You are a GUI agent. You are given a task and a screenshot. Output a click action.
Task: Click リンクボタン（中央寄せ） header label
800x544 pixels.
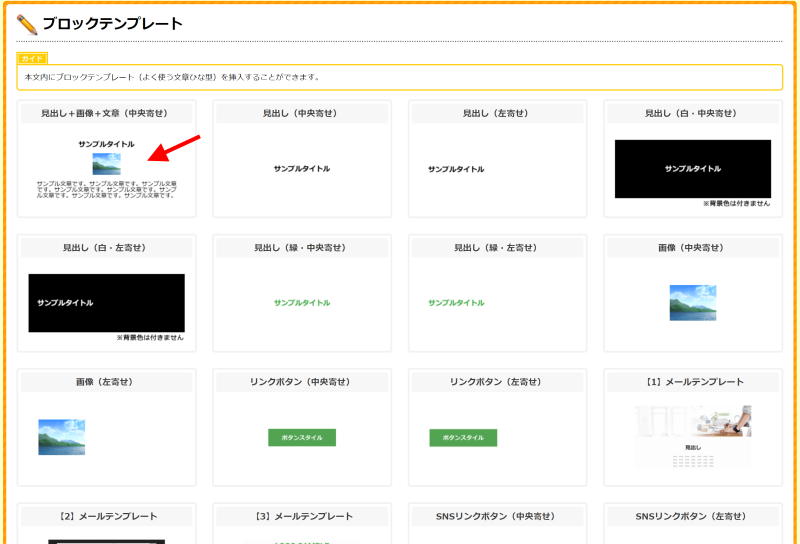pos(302,382)
